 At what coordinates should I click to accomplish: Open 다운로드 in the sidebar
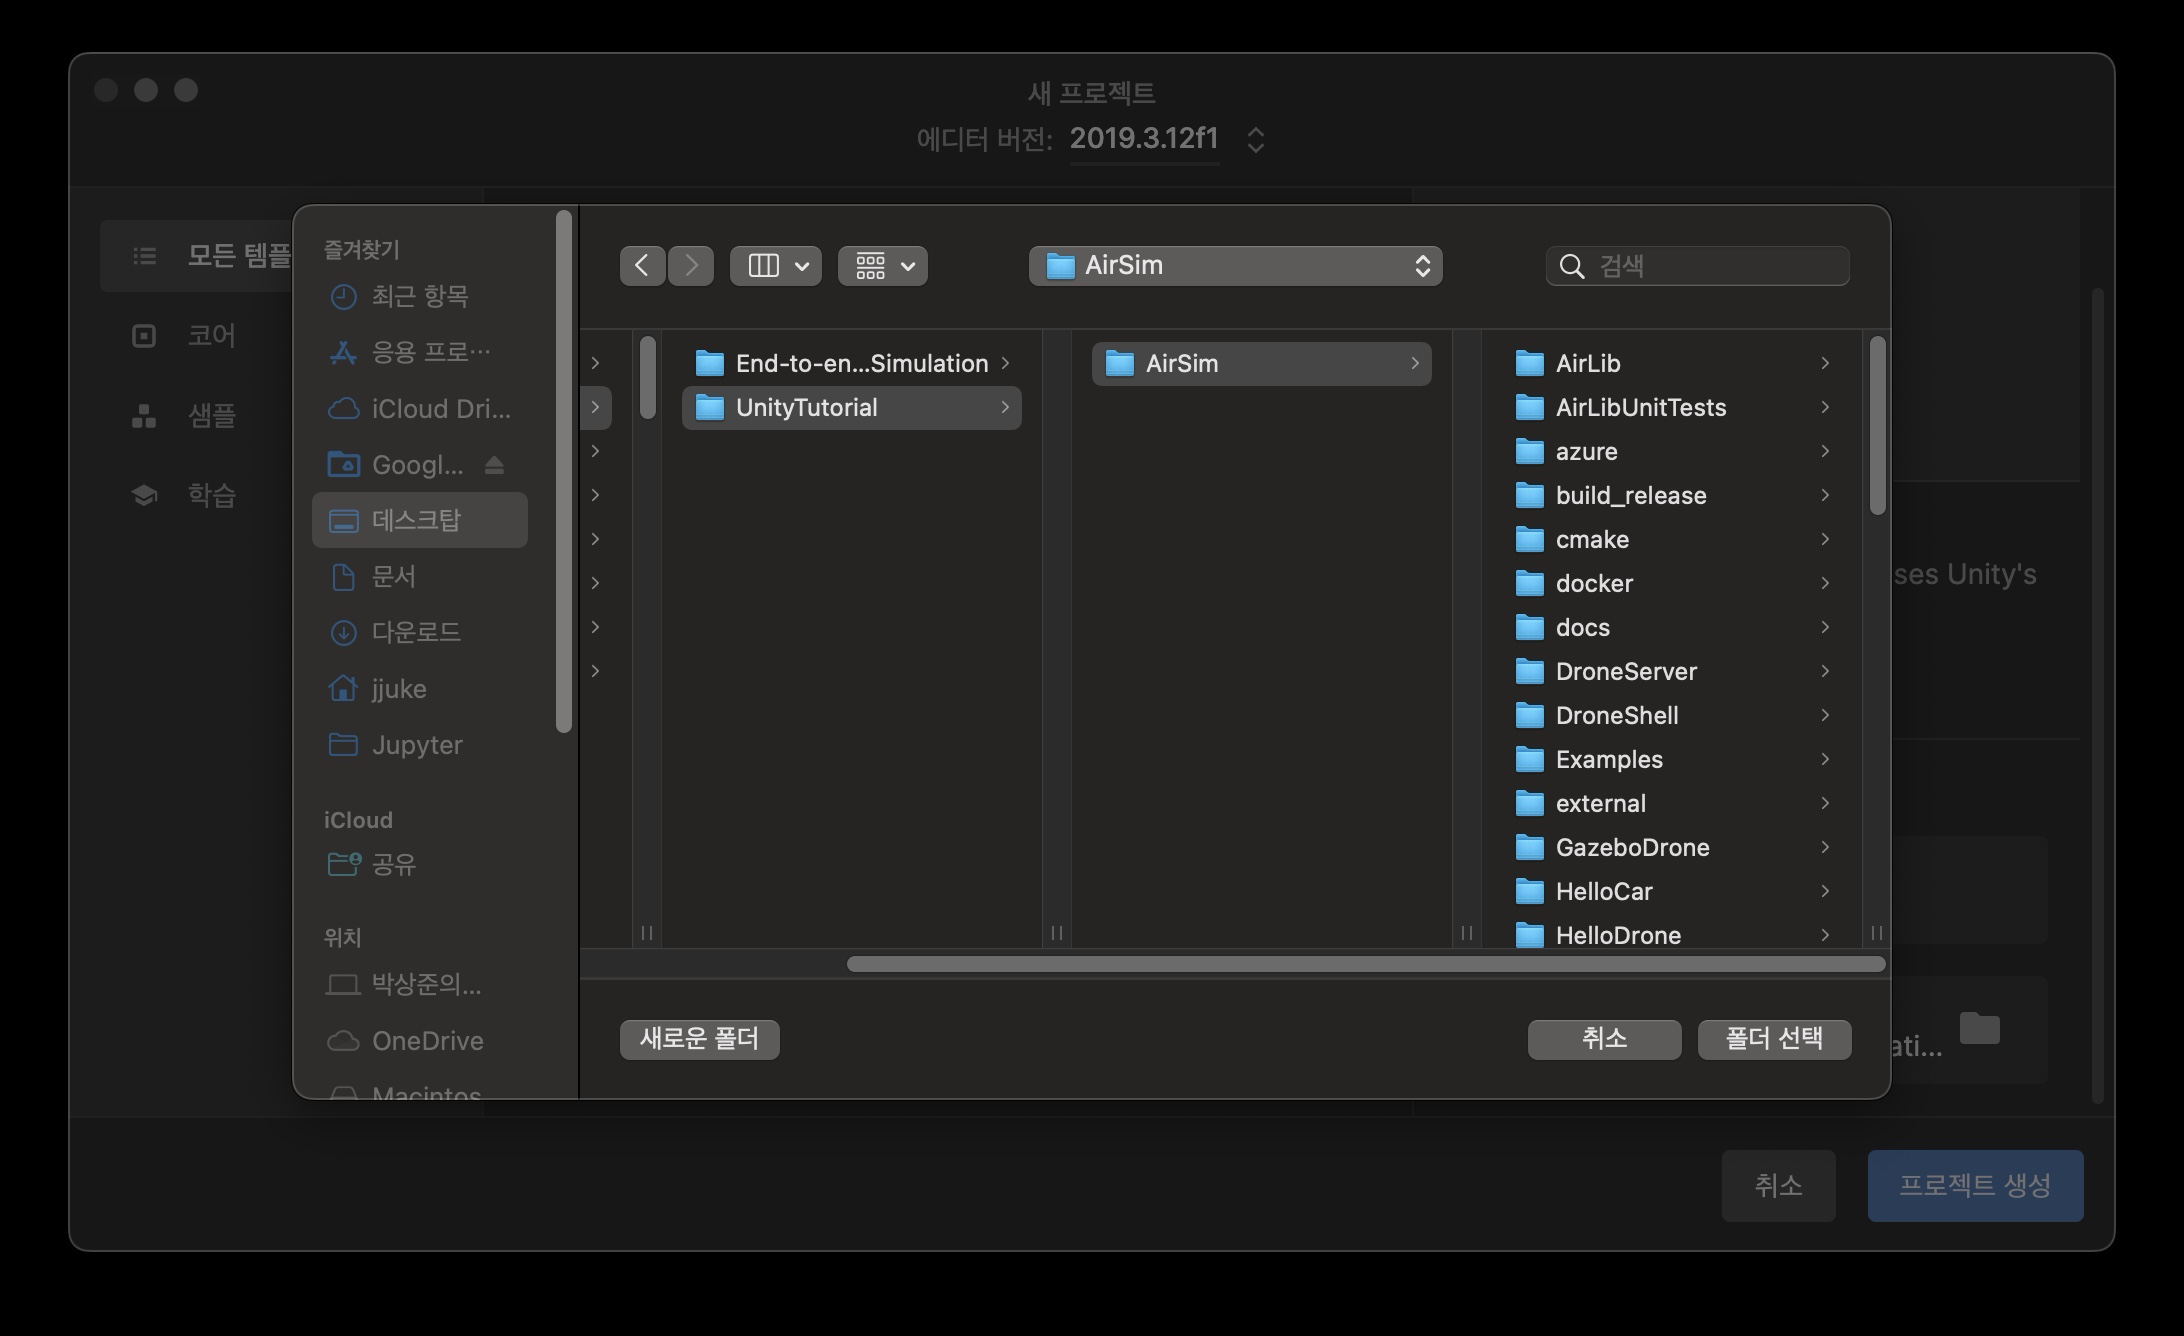pyautogui.click(x=420, y=633)
